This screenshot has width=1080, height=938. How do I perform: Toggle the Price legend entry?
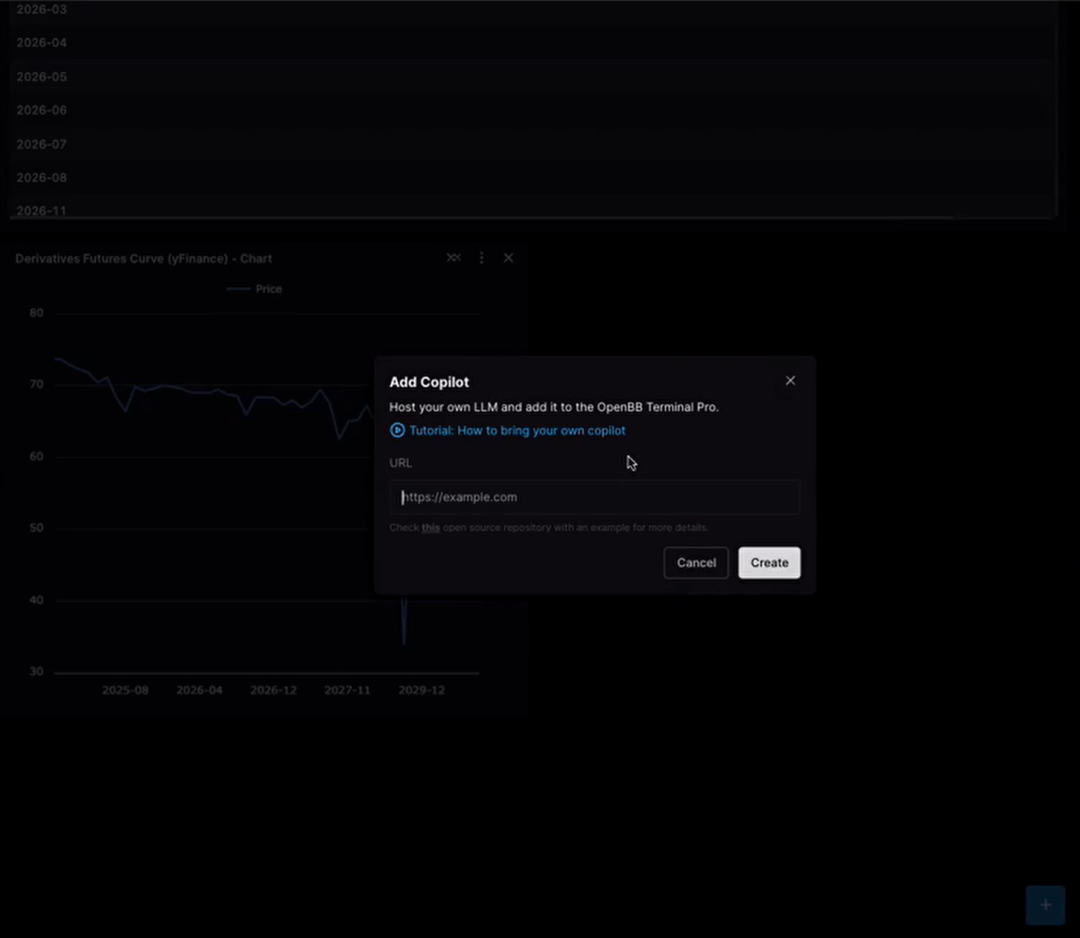254,289
